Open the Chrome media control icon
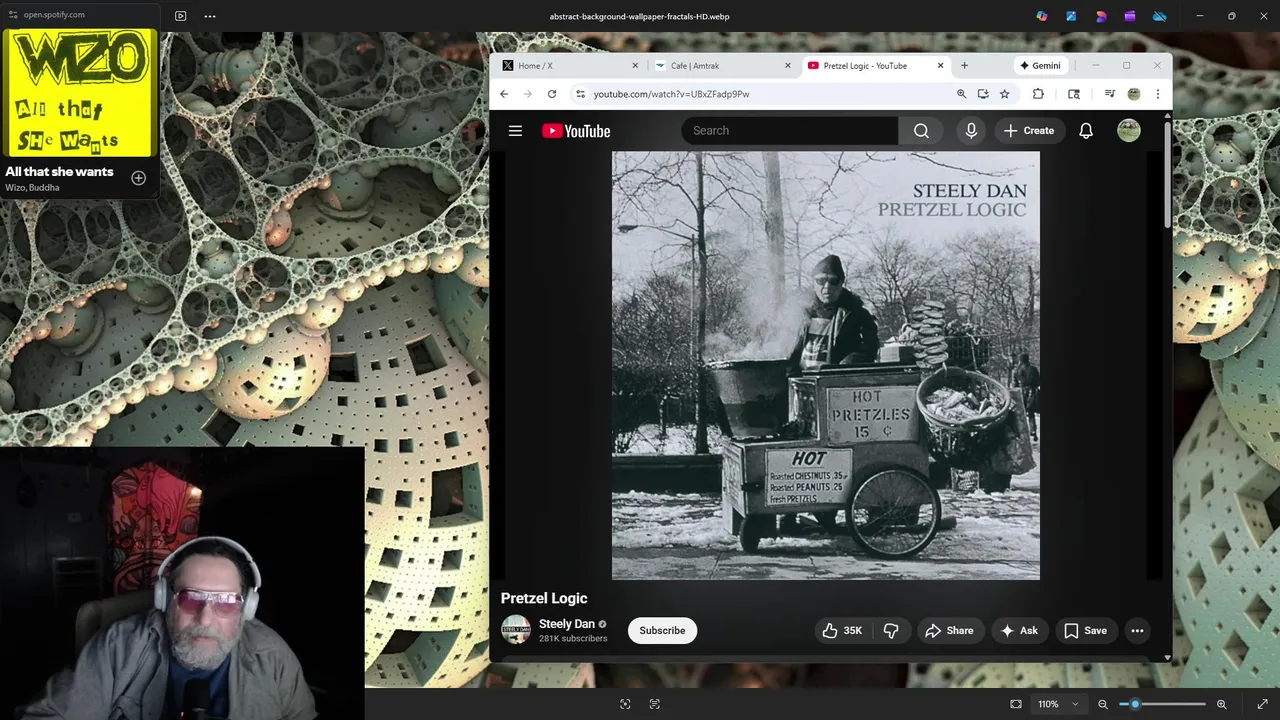The height and width of the screenshot is (720, 1280). click(x=1110, y=94)
